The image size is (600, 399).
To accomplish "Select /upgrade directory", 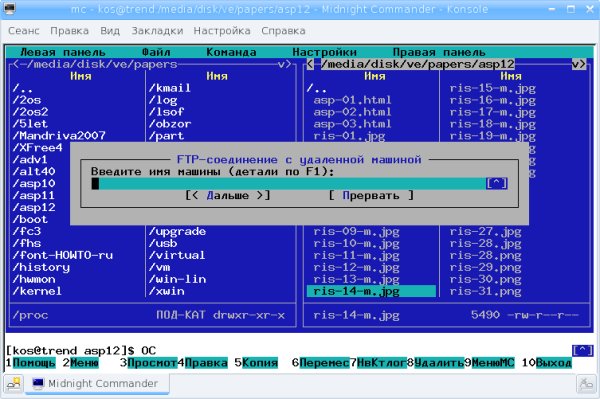I will point(177,231).
